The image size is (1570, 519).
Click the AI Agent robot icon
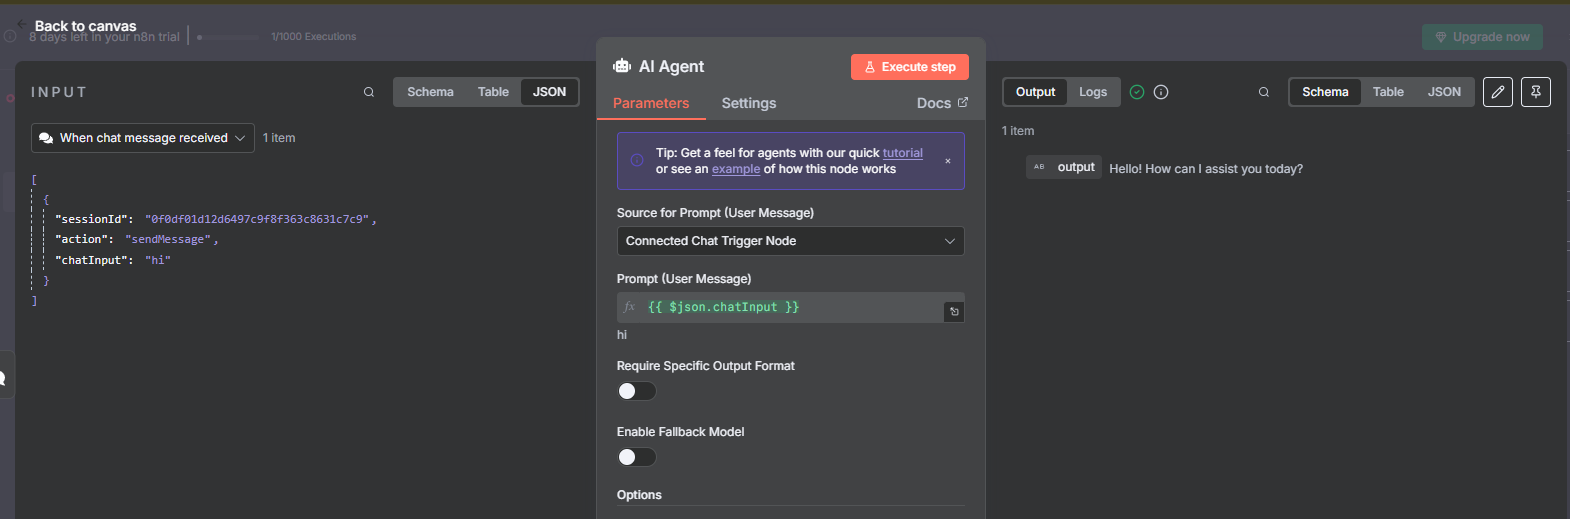(622, 66)
